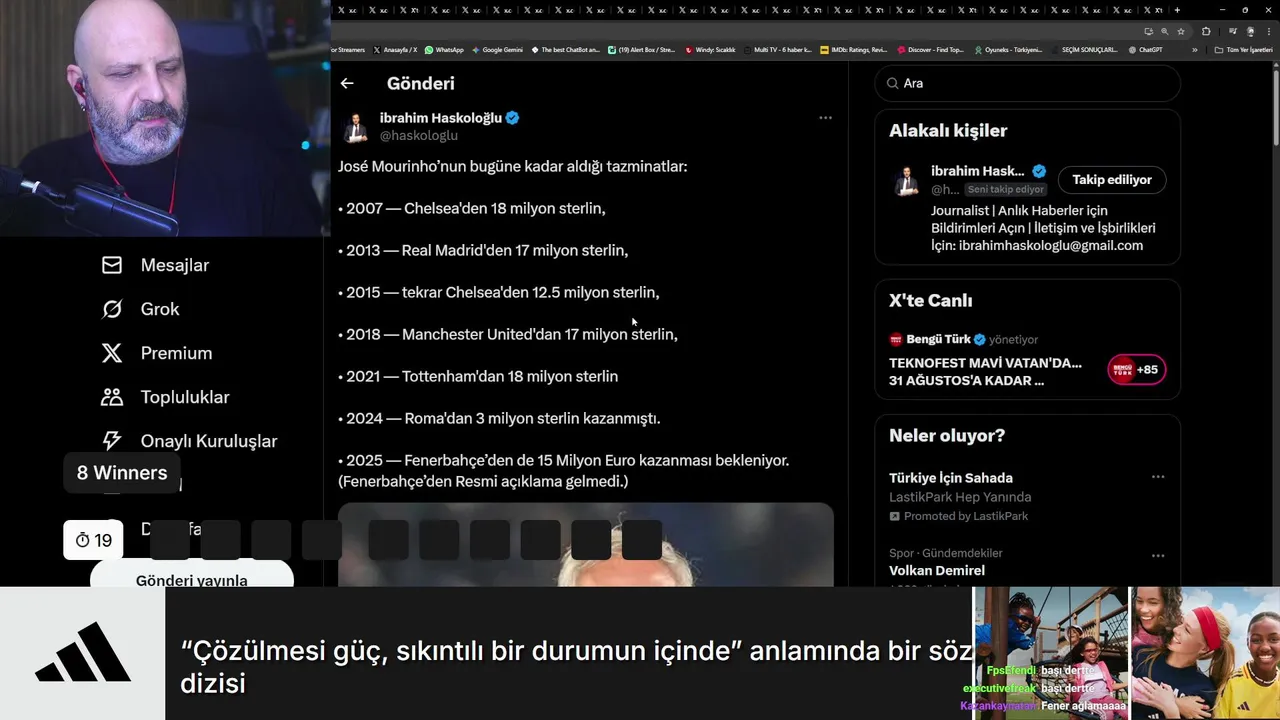Open the WhatsApp bookmark
The image size is (1280, 720).
[x=444, y=50]
